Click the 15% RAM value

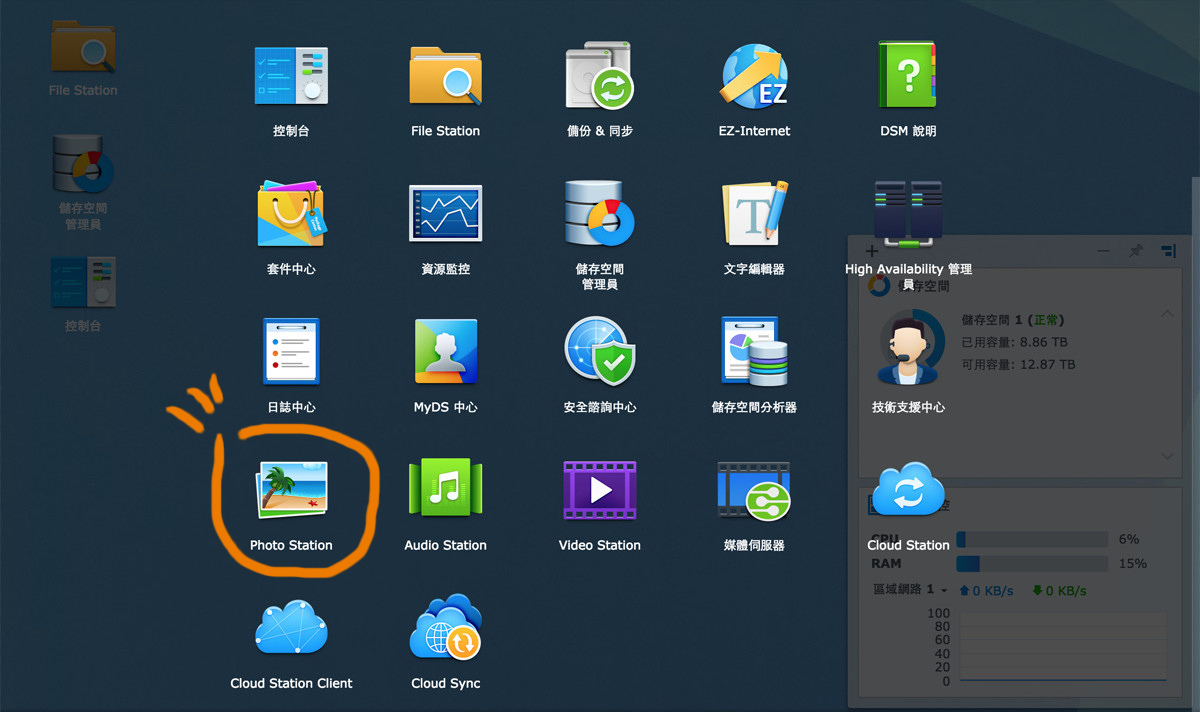click(x=1132, y=564)
